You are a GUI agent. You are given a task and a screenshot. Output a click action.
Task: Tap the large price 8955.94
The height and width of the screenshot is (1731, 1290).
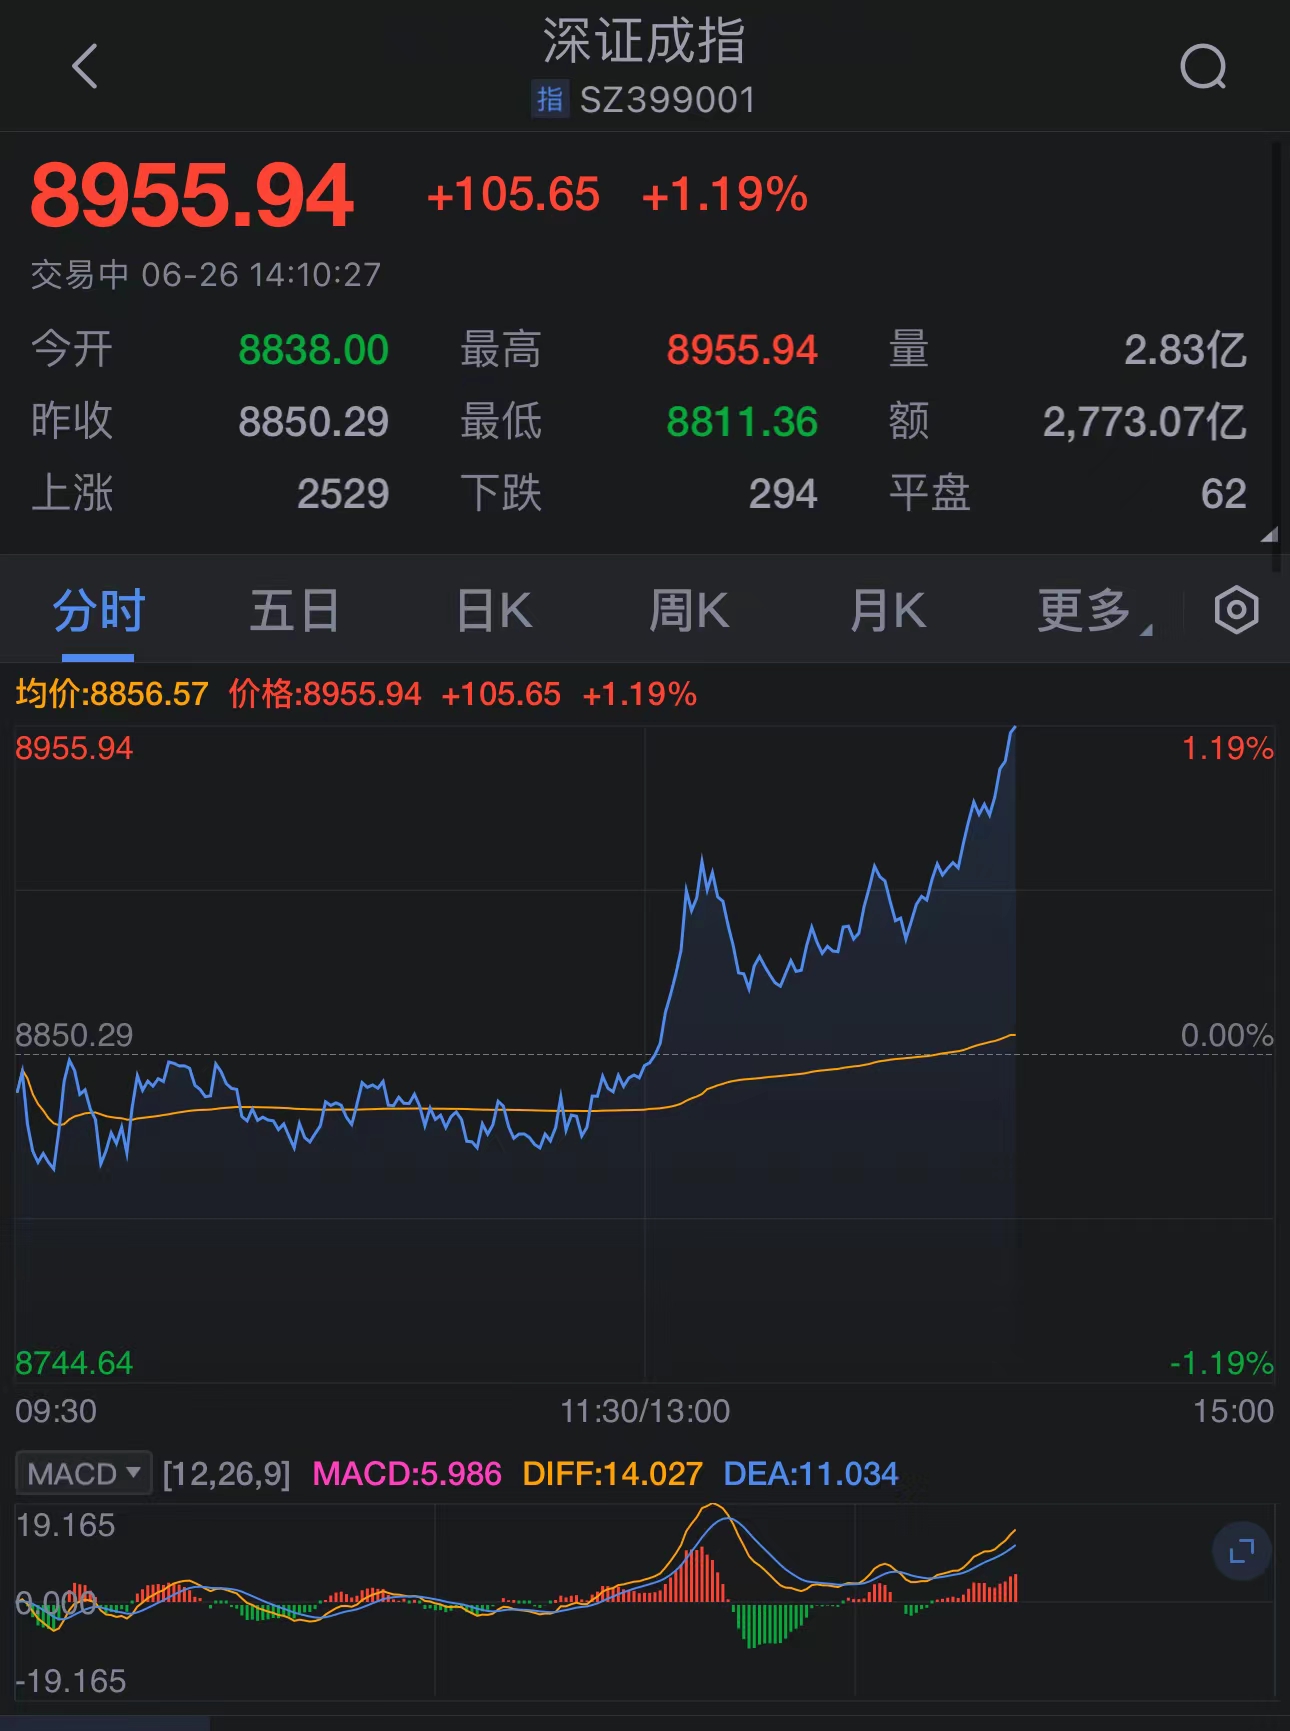[x=192, y=195]
